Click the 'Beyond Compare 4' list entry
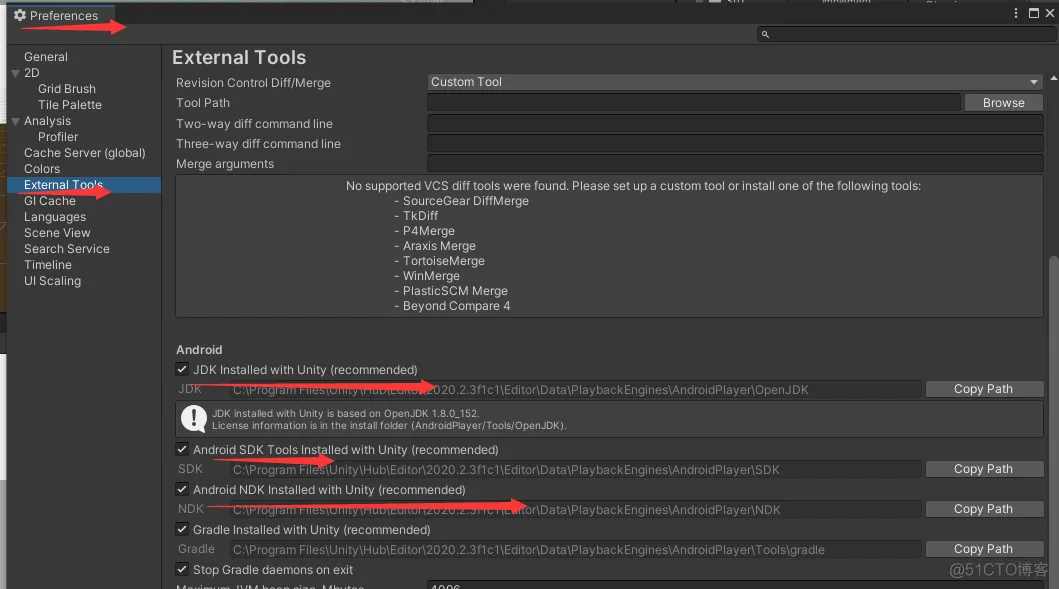Viewport: 1059px width, 589px height. tap(457, 306)
